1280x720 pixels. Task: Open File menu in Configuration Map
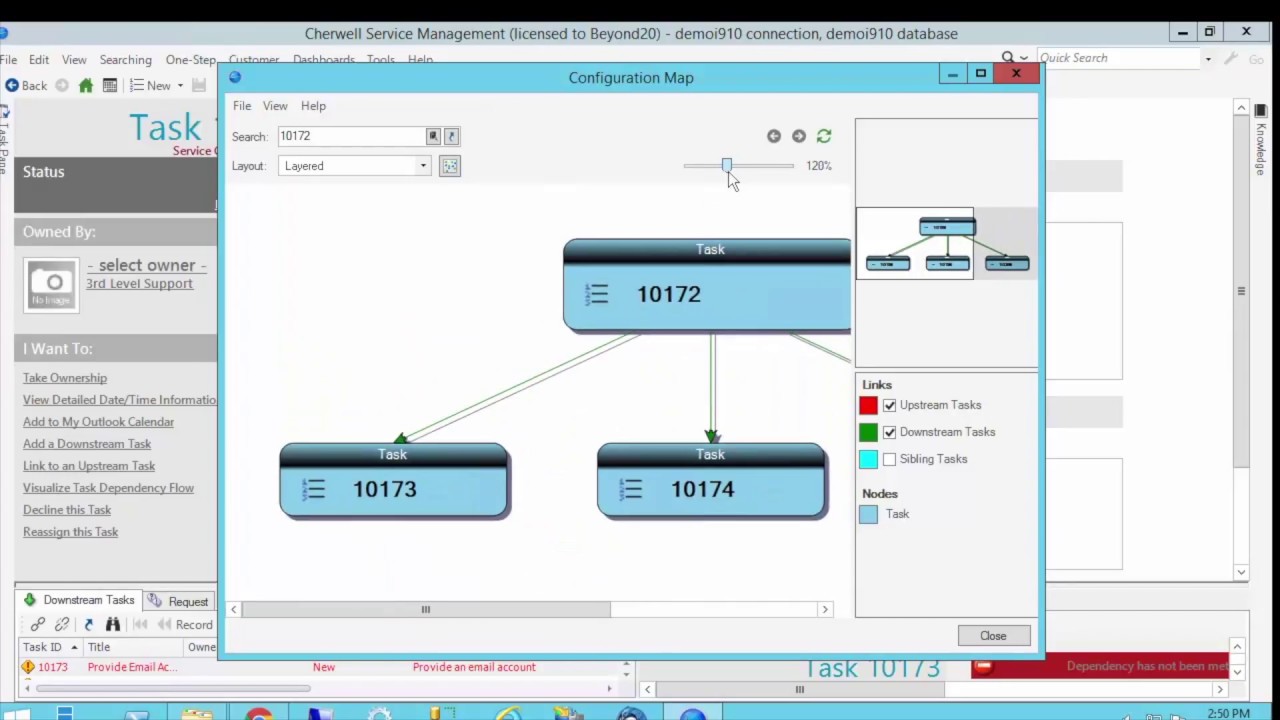tap(242, 106)
